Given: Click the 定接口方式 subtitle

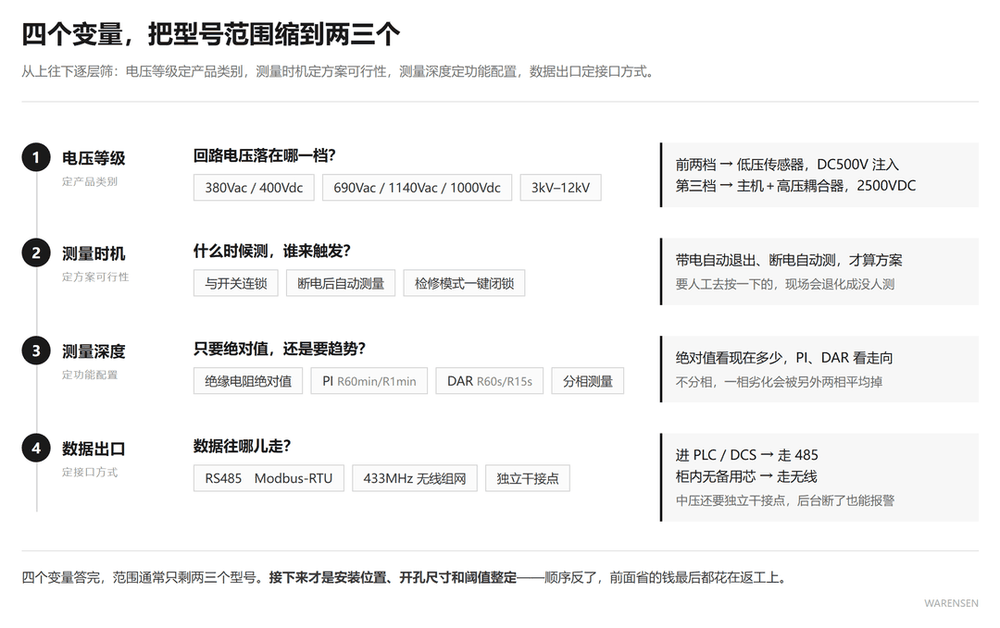Looking at the screenshot, I should [x=90, y=472].
